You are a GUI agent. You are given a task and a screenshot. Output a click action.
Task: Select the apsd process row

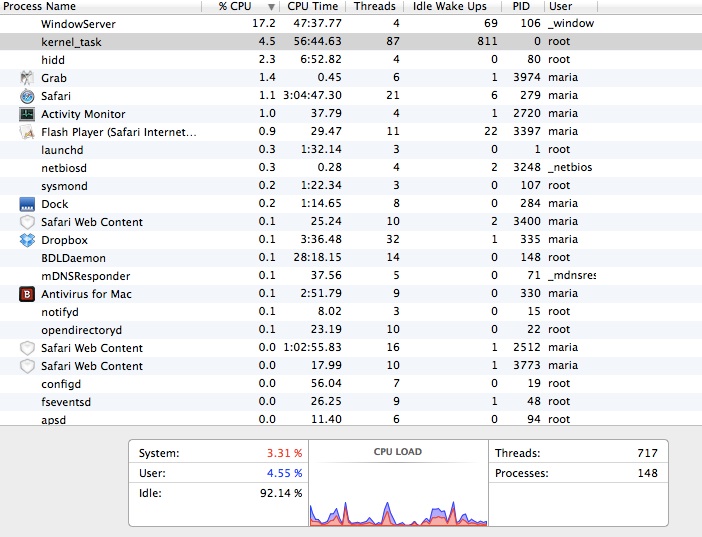(351, 419)
